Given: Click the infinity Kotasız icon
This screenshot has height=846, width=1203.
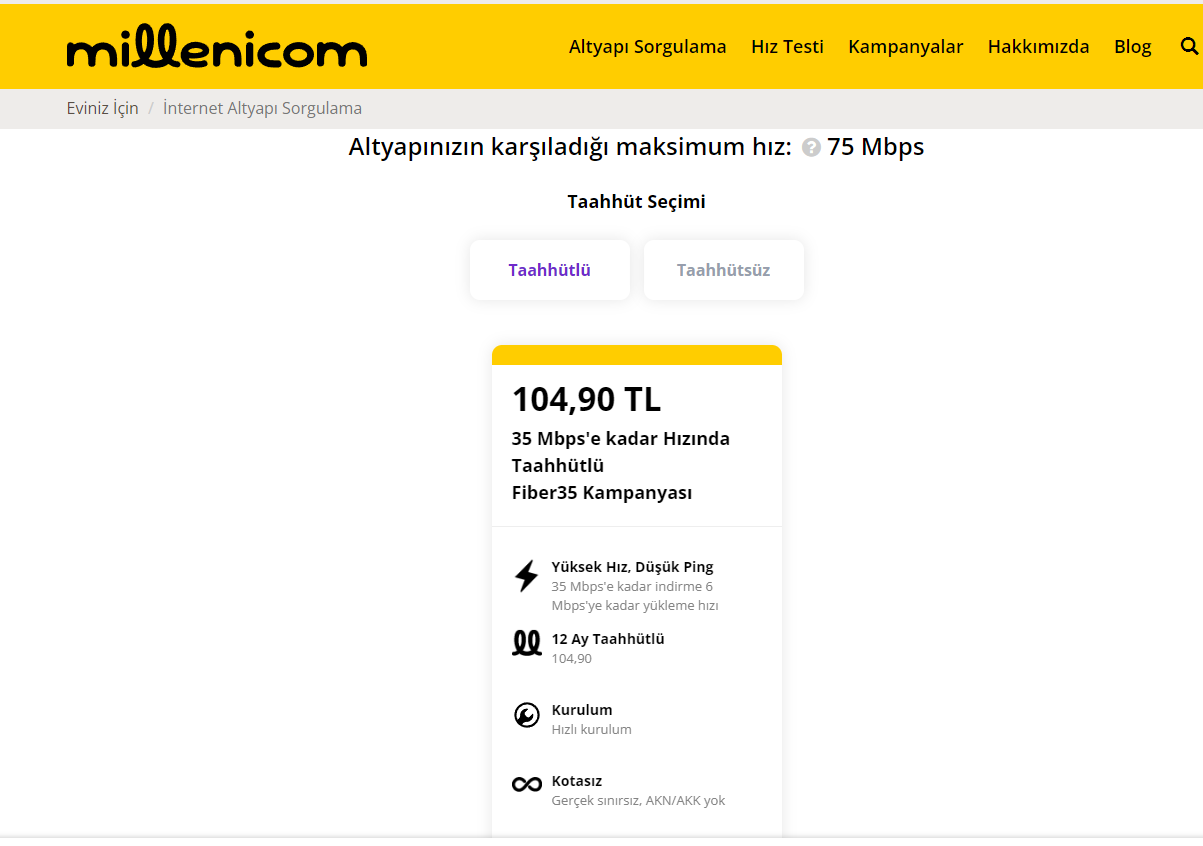Looking at the screenshot, I should click(526, 785).
